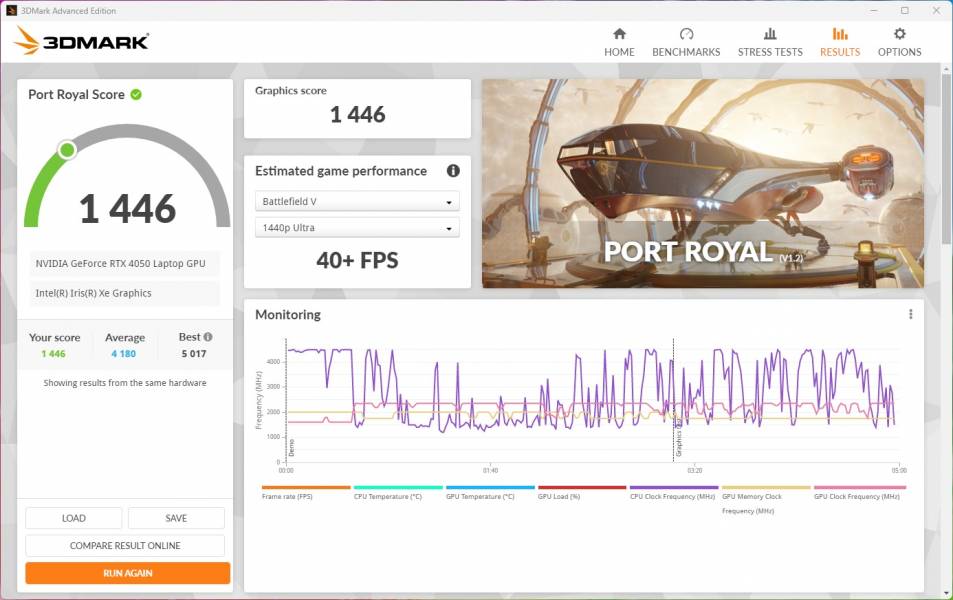Image resolution: width=953 pixels, height=600 pixels.
Task: Toggle GPU Temperature legend swatch
Action: coord(490,488)
